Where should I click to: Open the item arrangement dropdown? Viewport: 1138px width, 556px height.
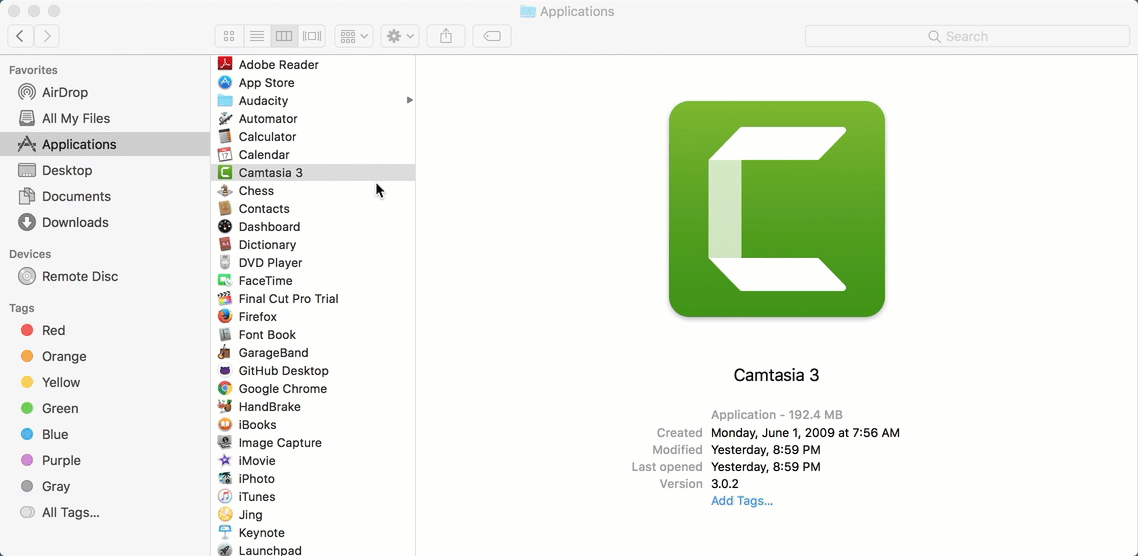tap(353, 36)
